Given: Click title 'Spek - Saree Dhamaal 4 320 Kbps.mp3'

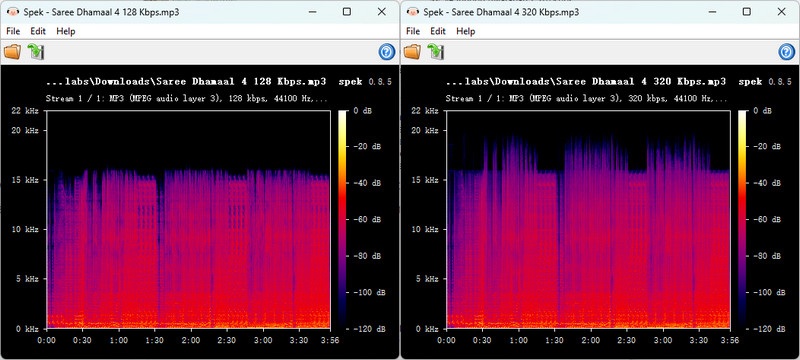Looking at the screenshot, I should coord(502,12).
